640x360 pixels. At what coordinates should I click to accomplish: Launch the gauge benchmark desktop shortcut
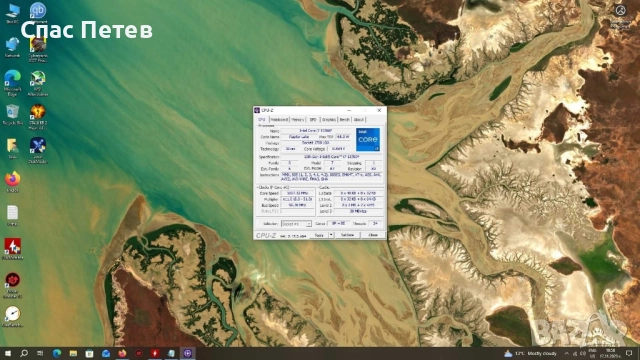pyautogui.click(x=12, y=316)
